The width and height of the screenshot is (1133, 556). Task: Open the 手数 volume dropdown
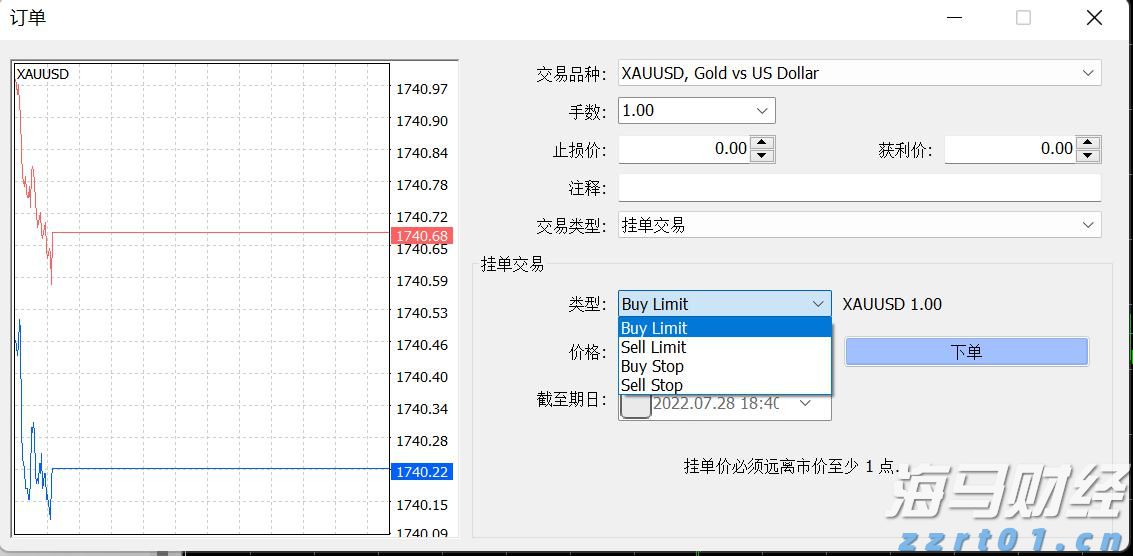pyautogui.click(x=762, y=111)
